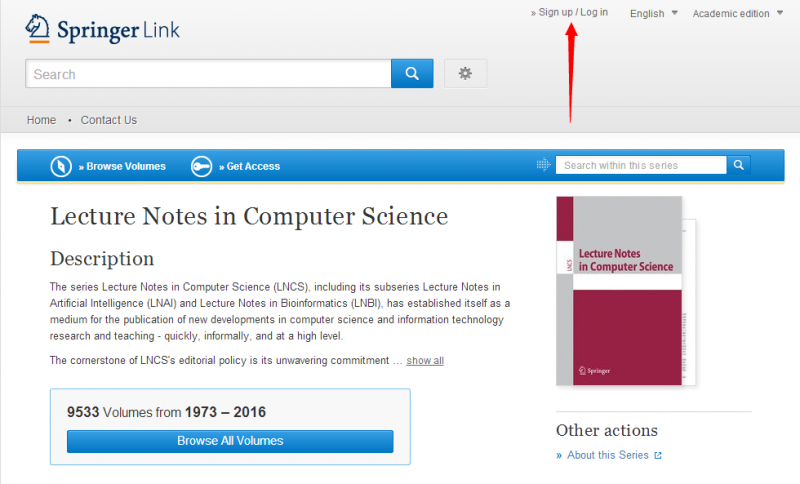Image resolution: width=800 pixels, height=484 pixels.
Task: Click the external link icon after About this Series
Action: (x=658, y=456)
